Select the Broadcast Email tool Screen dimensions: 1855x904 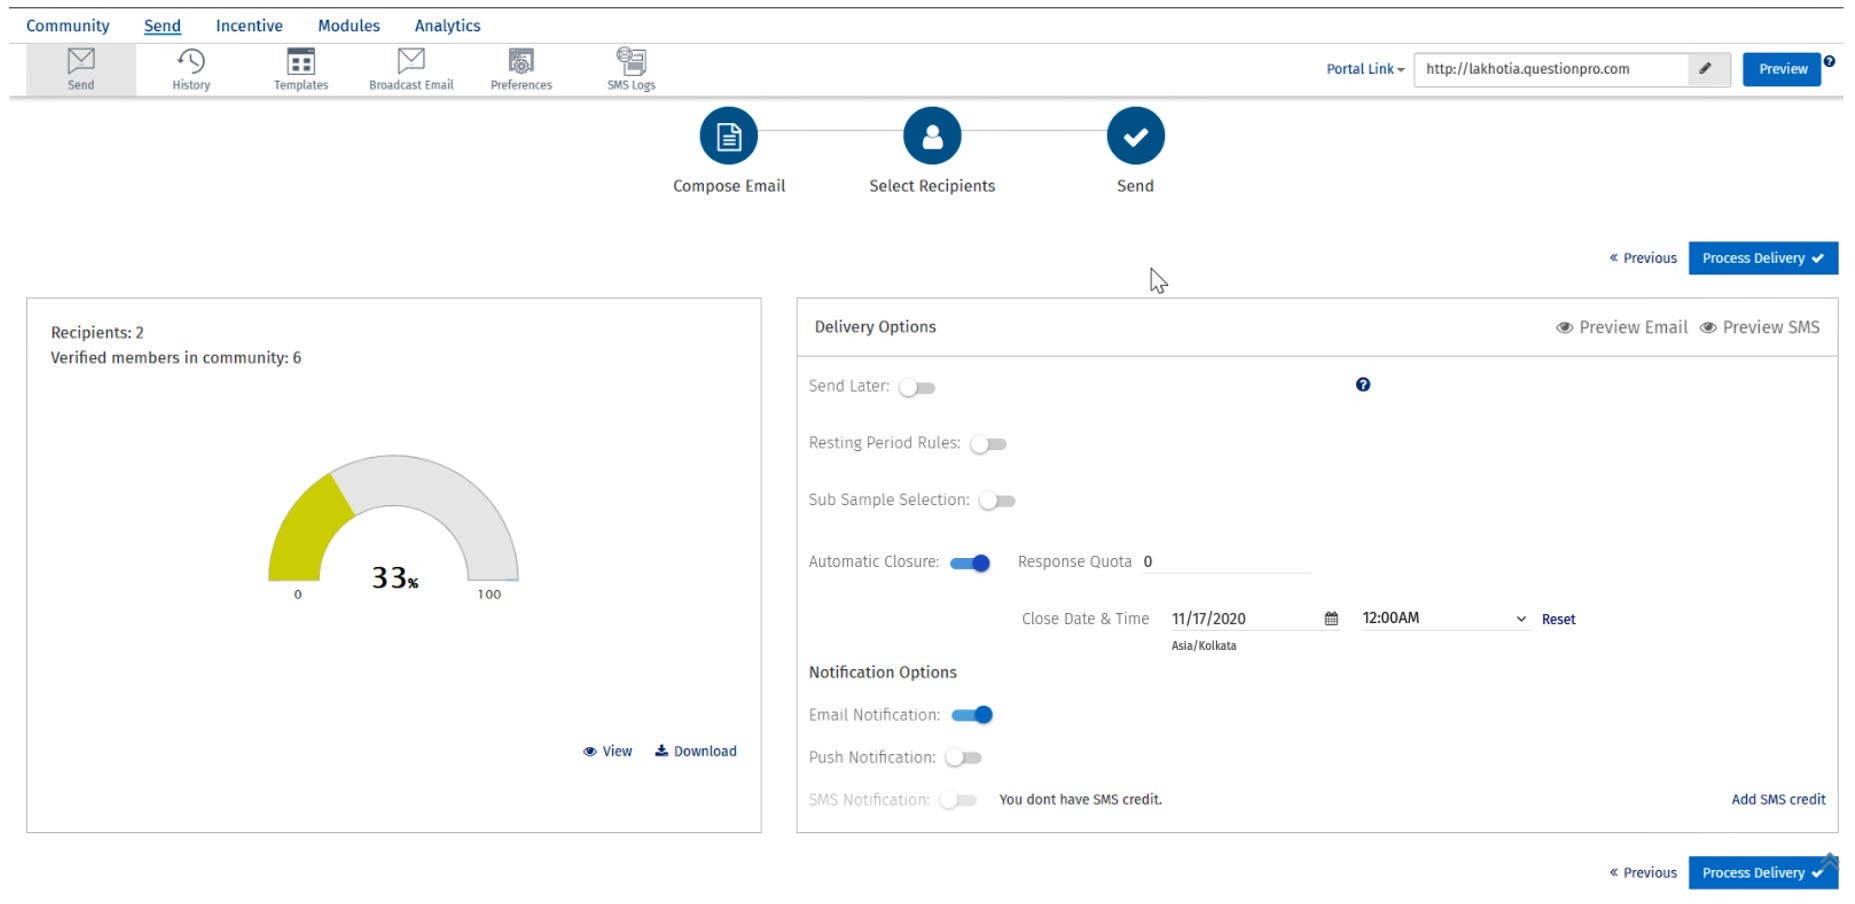click(x=410, y=68)
